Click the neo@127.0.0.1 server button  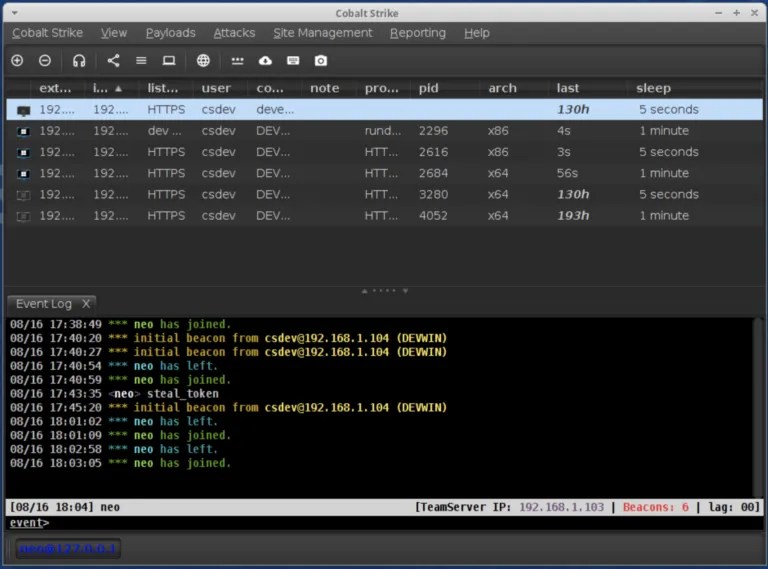coord(67,548)
